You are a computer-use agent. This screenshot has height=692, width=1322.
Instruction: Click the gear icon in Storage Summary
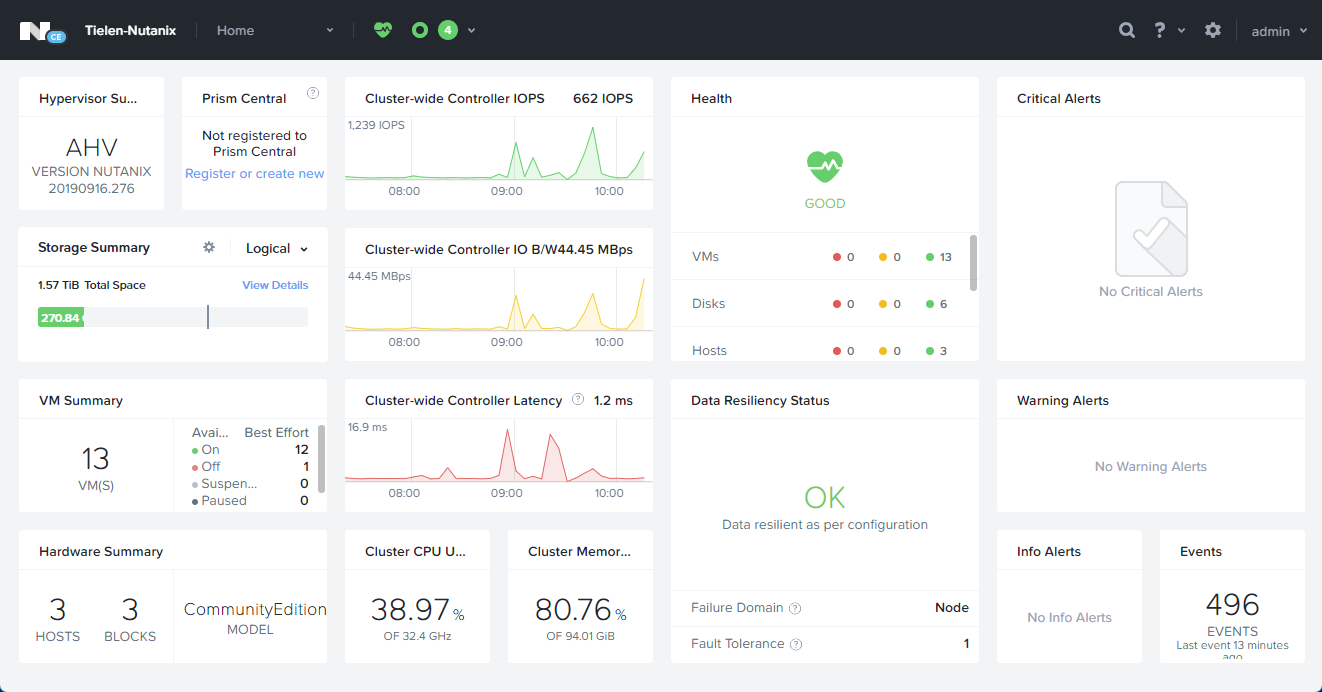[x=209, y=247]
